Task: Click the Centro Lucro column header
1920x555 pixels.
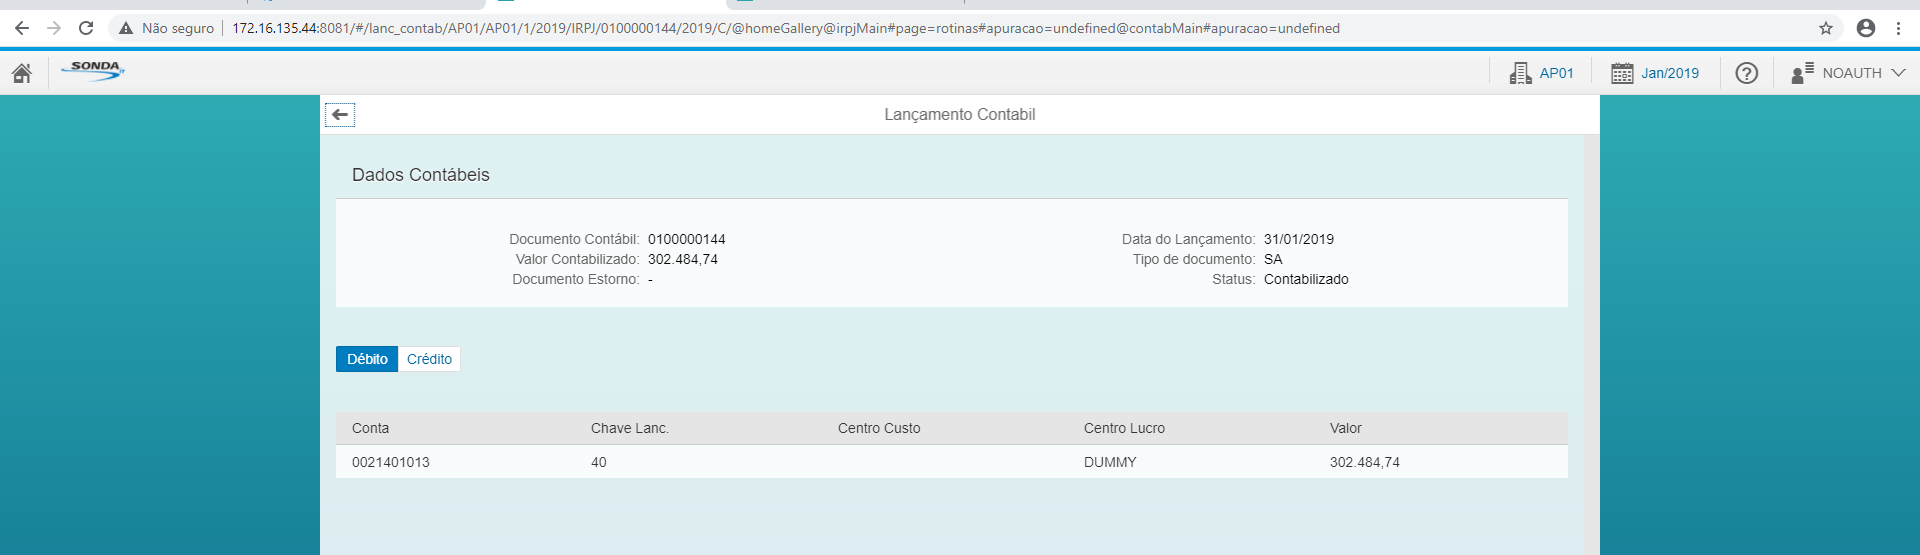Action: coord(1124,428)
